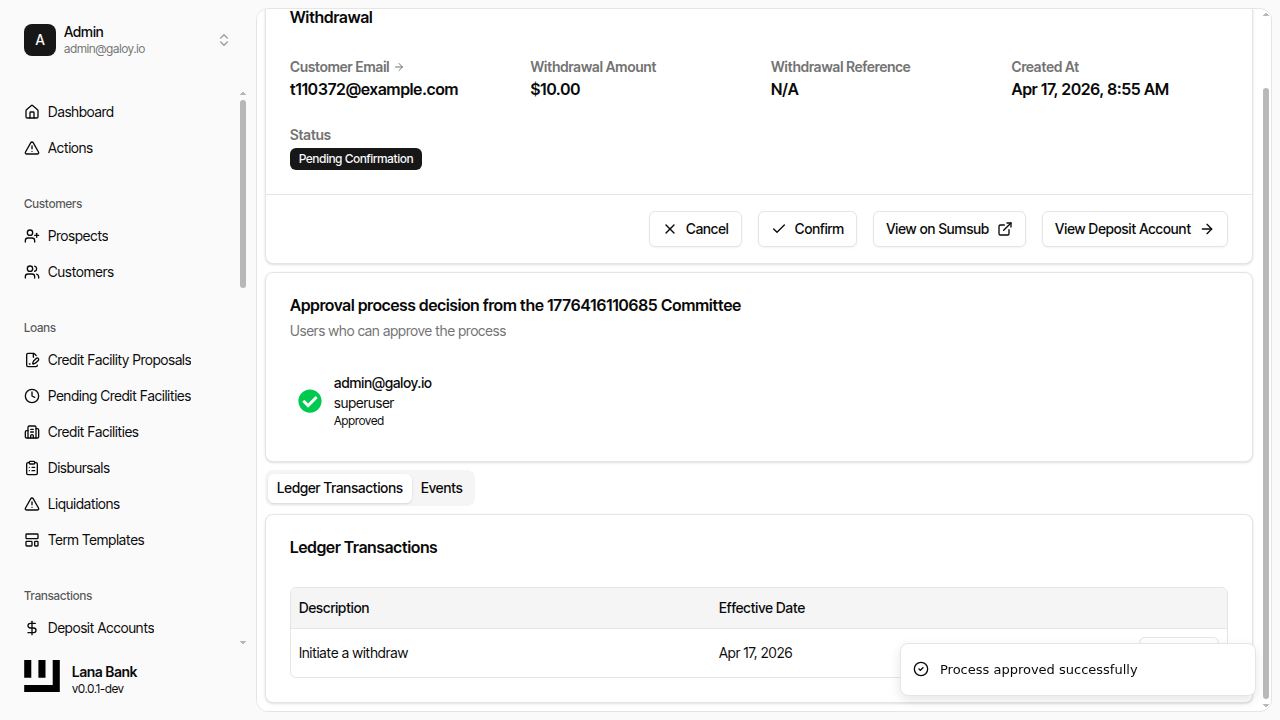The width and height of the screenshot is (1280, 720).
Task: Confirm the $10.00 withdrawal
Action: pyautogui.click(x=807, y=229)
